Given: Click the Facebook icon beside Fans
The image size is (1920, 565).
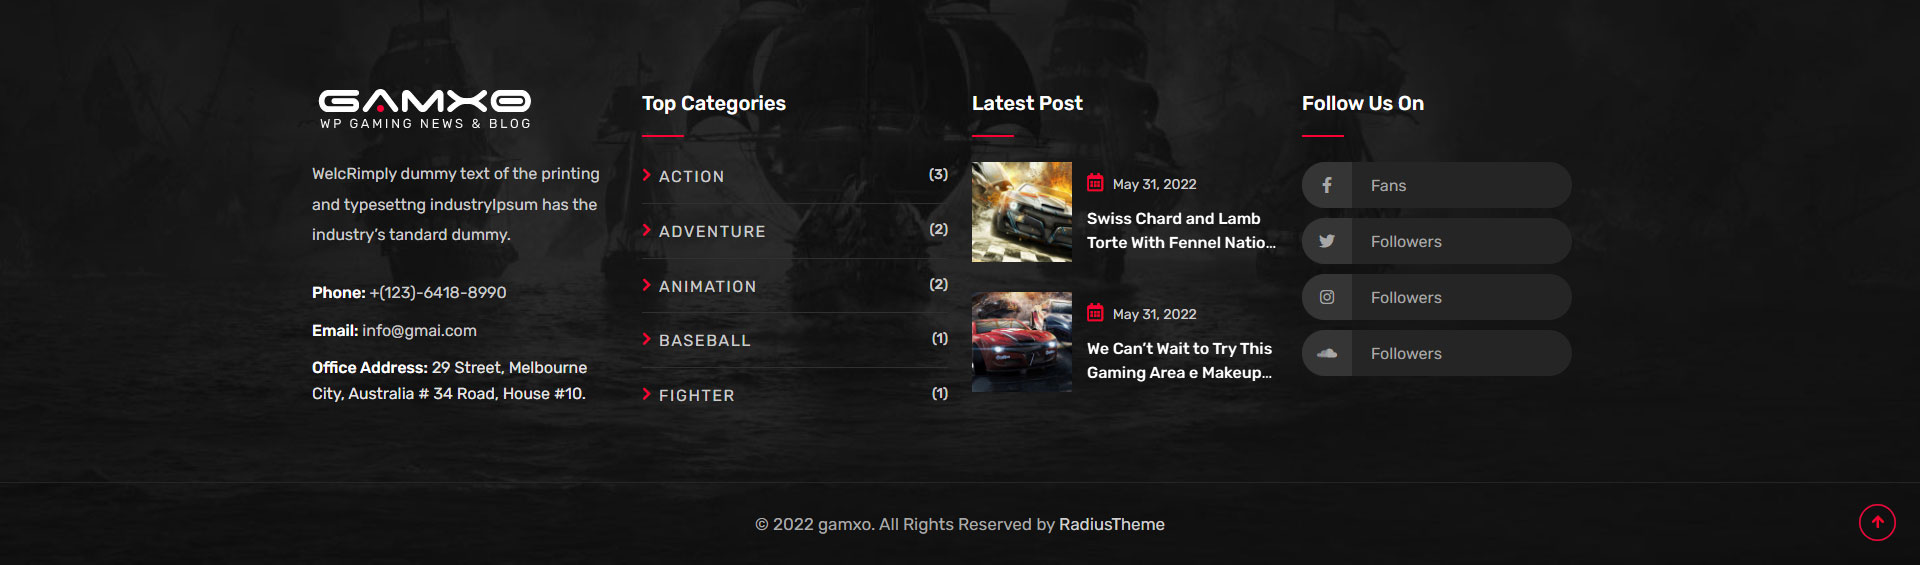Looking at the screenshot, I should (1327, 185).
